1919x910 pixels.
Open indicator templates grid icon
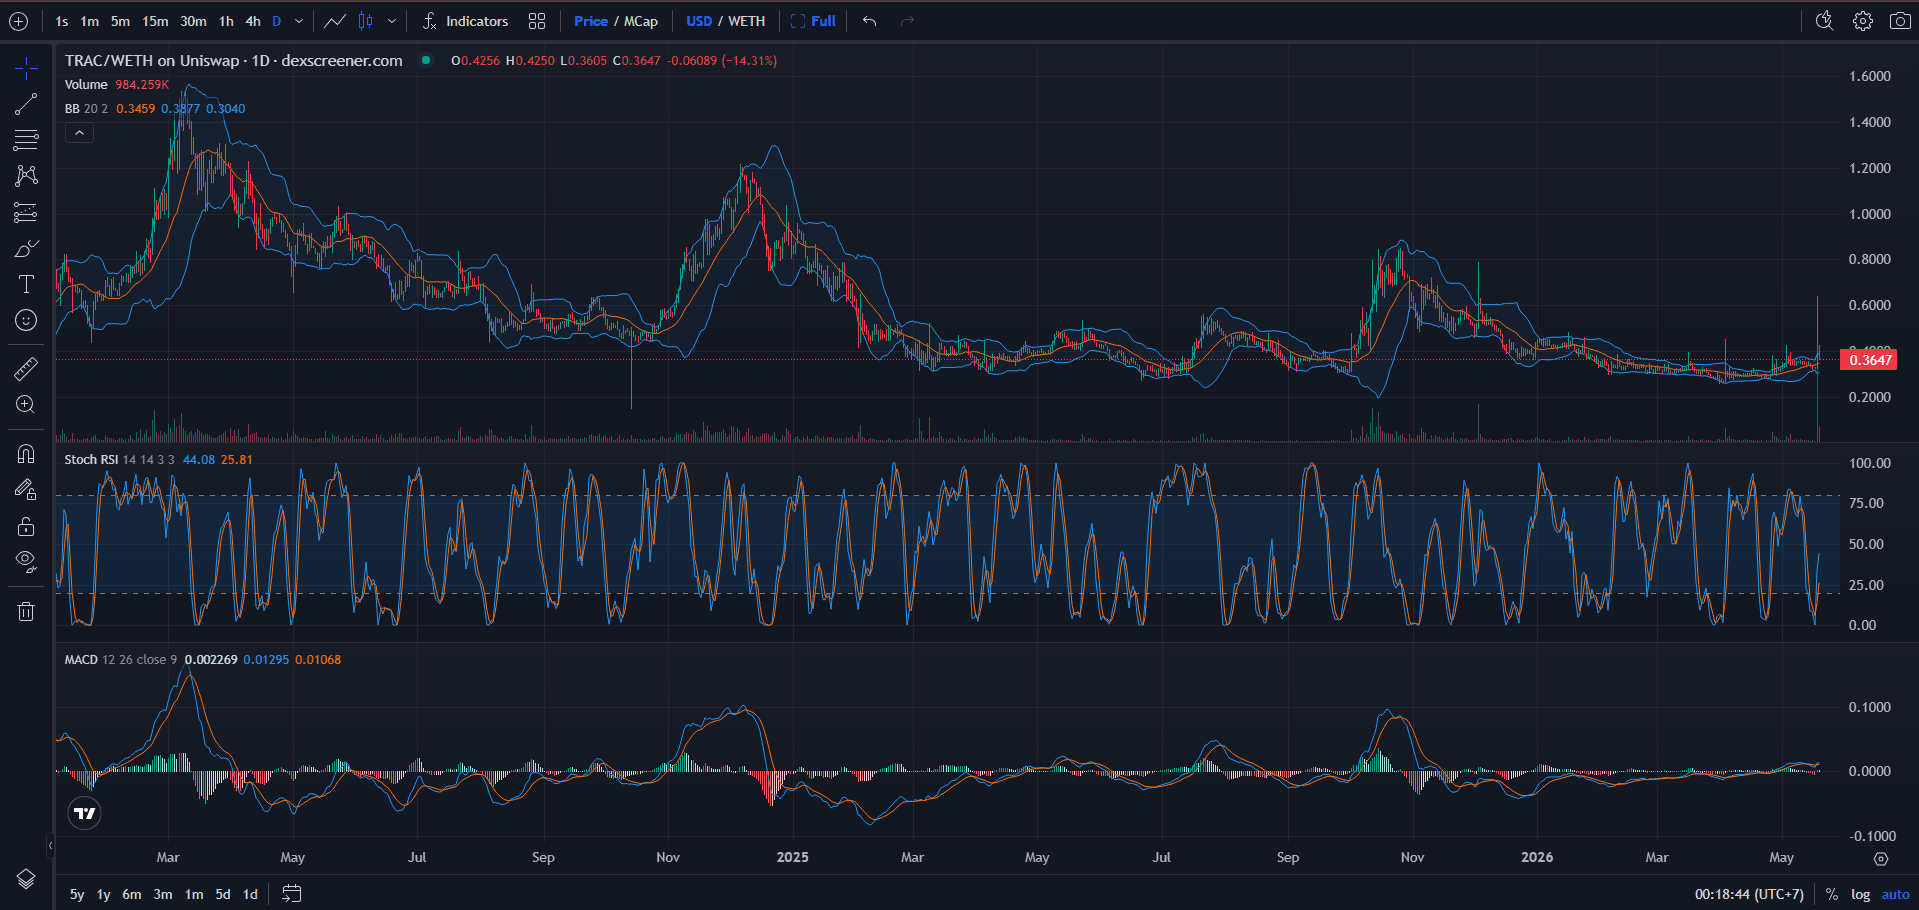pos(537,21)
